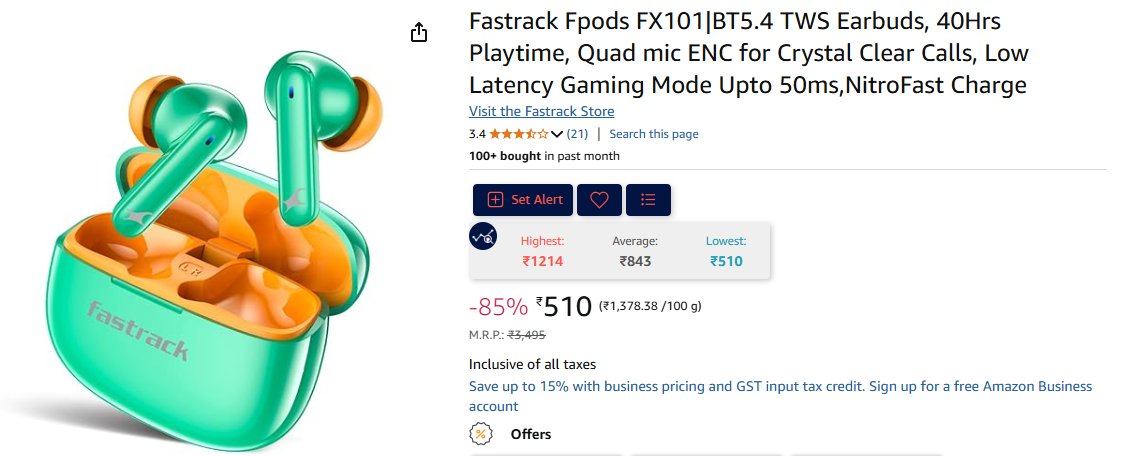Viewport: 1129px width, 456px height.
Task: Click the struck-through M.R.P. ₹3,495
Action: click(526, 334)
